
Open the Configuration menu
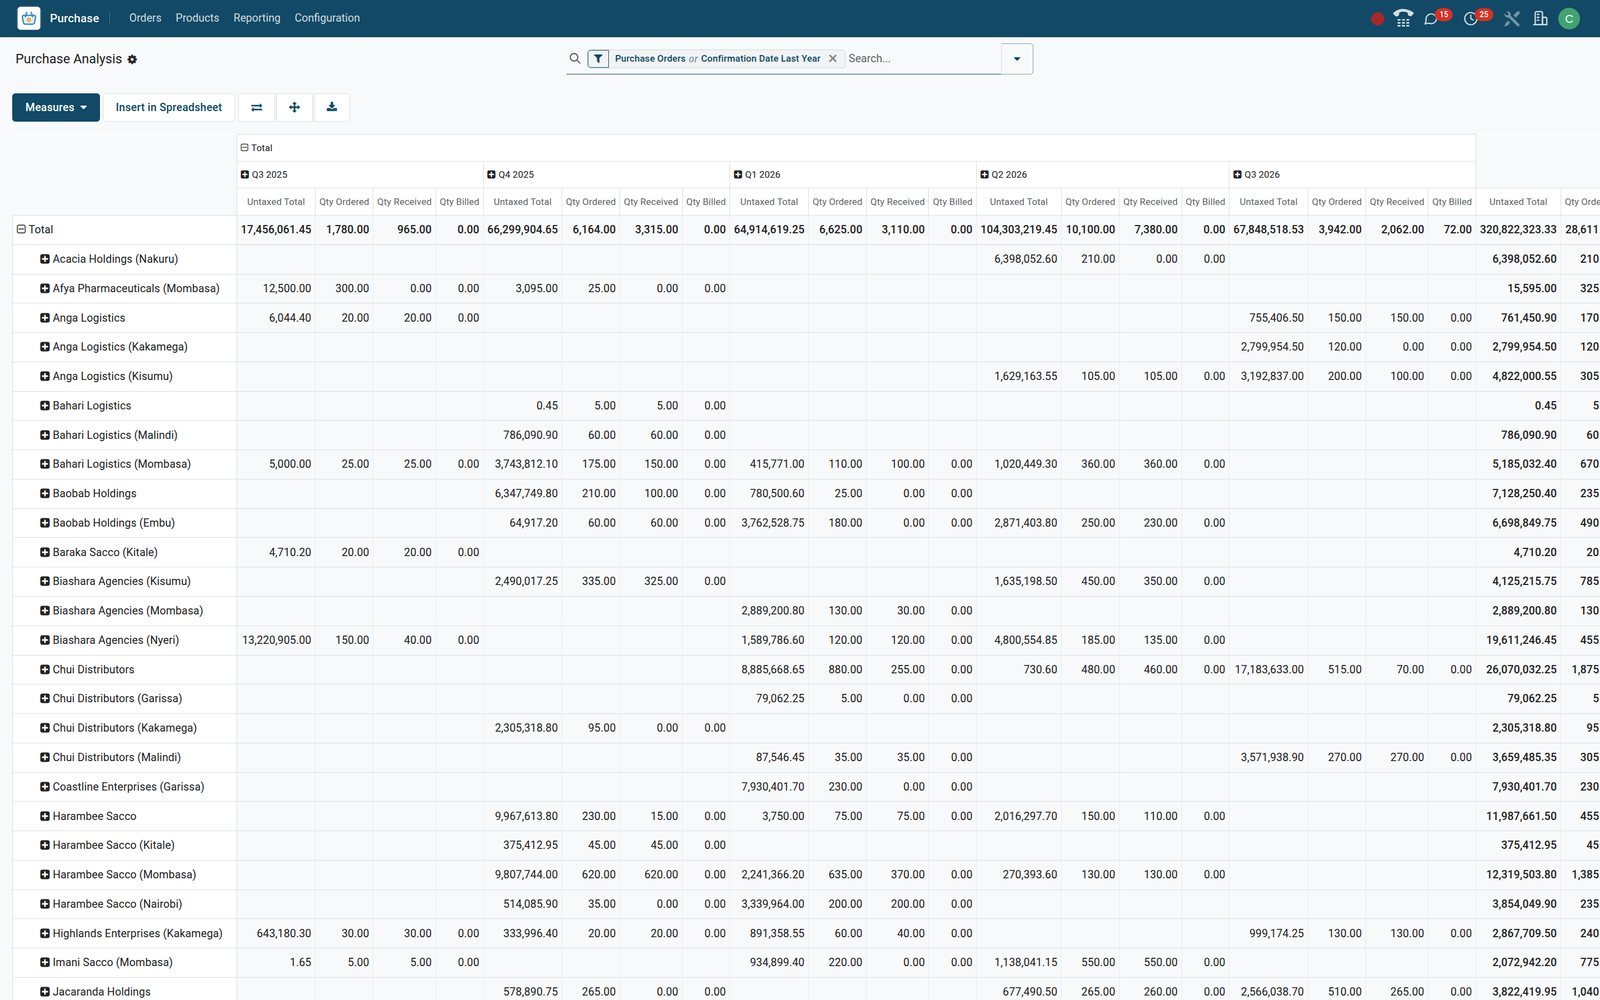(x=327, y=18)
